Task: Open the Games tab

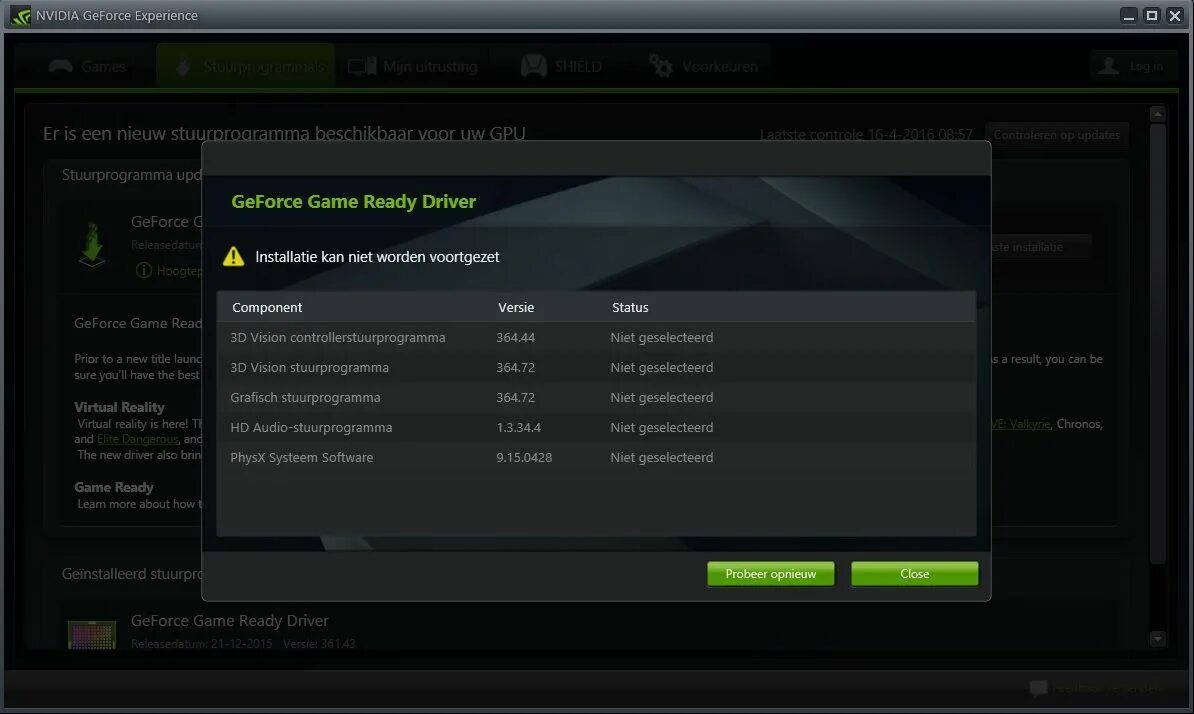Action: [x=86, y=66]
